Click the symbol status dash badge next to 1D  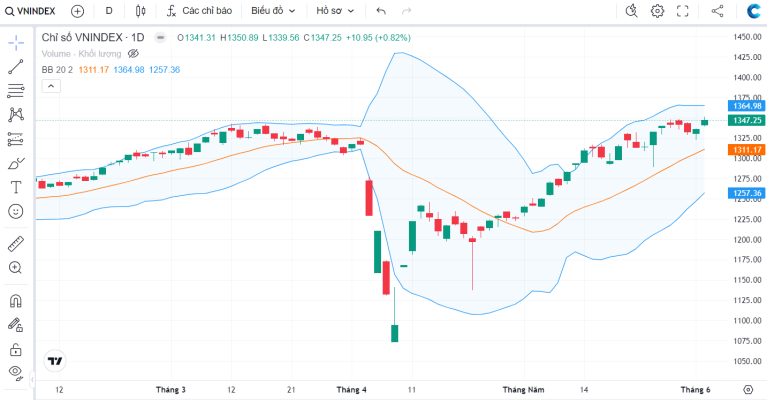click(160, 38)
